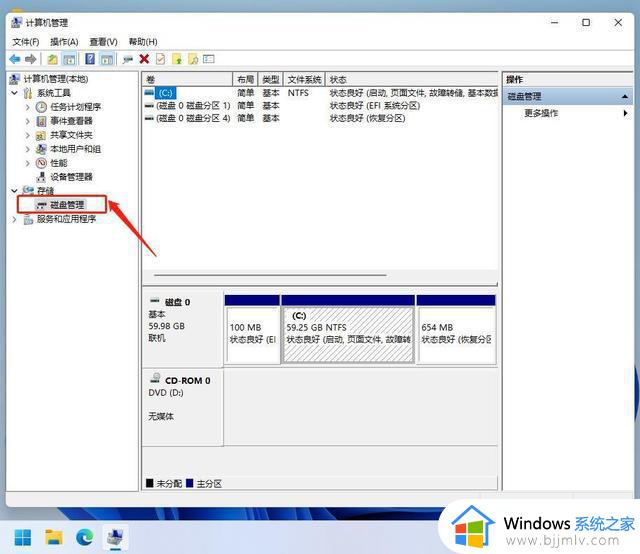The height and width of the screenshot is (554, 640).
Task: Click the 状态 column header
Action: click(x=412, y=79)
